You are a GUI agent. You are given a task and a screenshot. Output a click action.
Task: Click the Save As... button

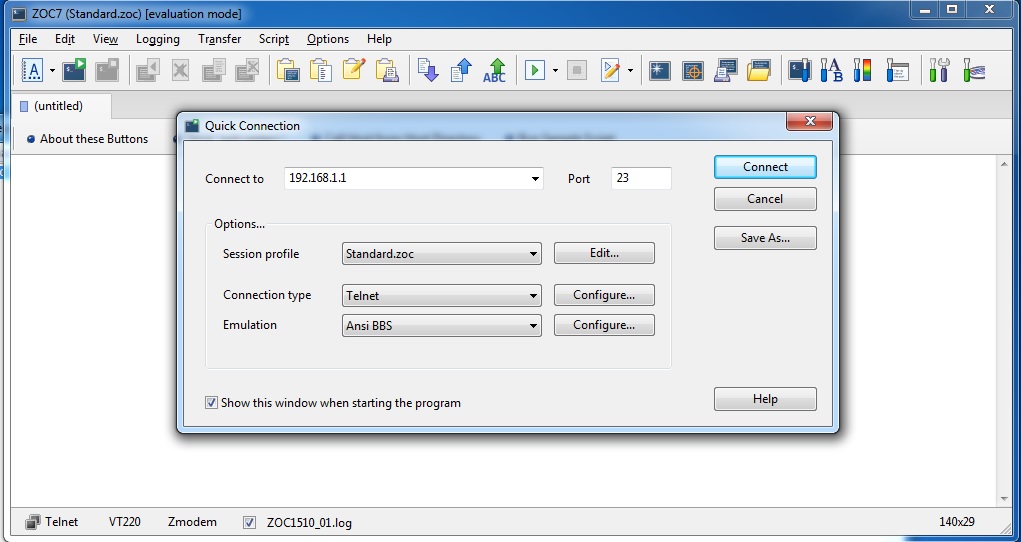[765, 238]
